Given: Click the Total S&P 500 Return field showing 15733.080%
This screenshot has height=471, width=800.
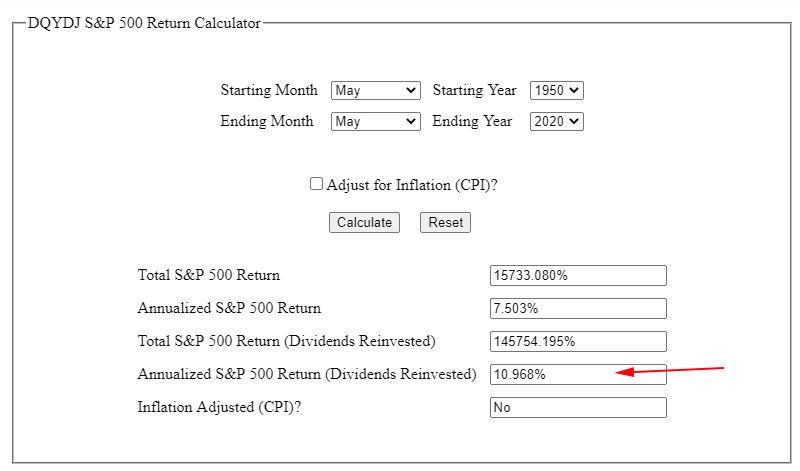Looking at the screenshot, I should pos(577,275).
